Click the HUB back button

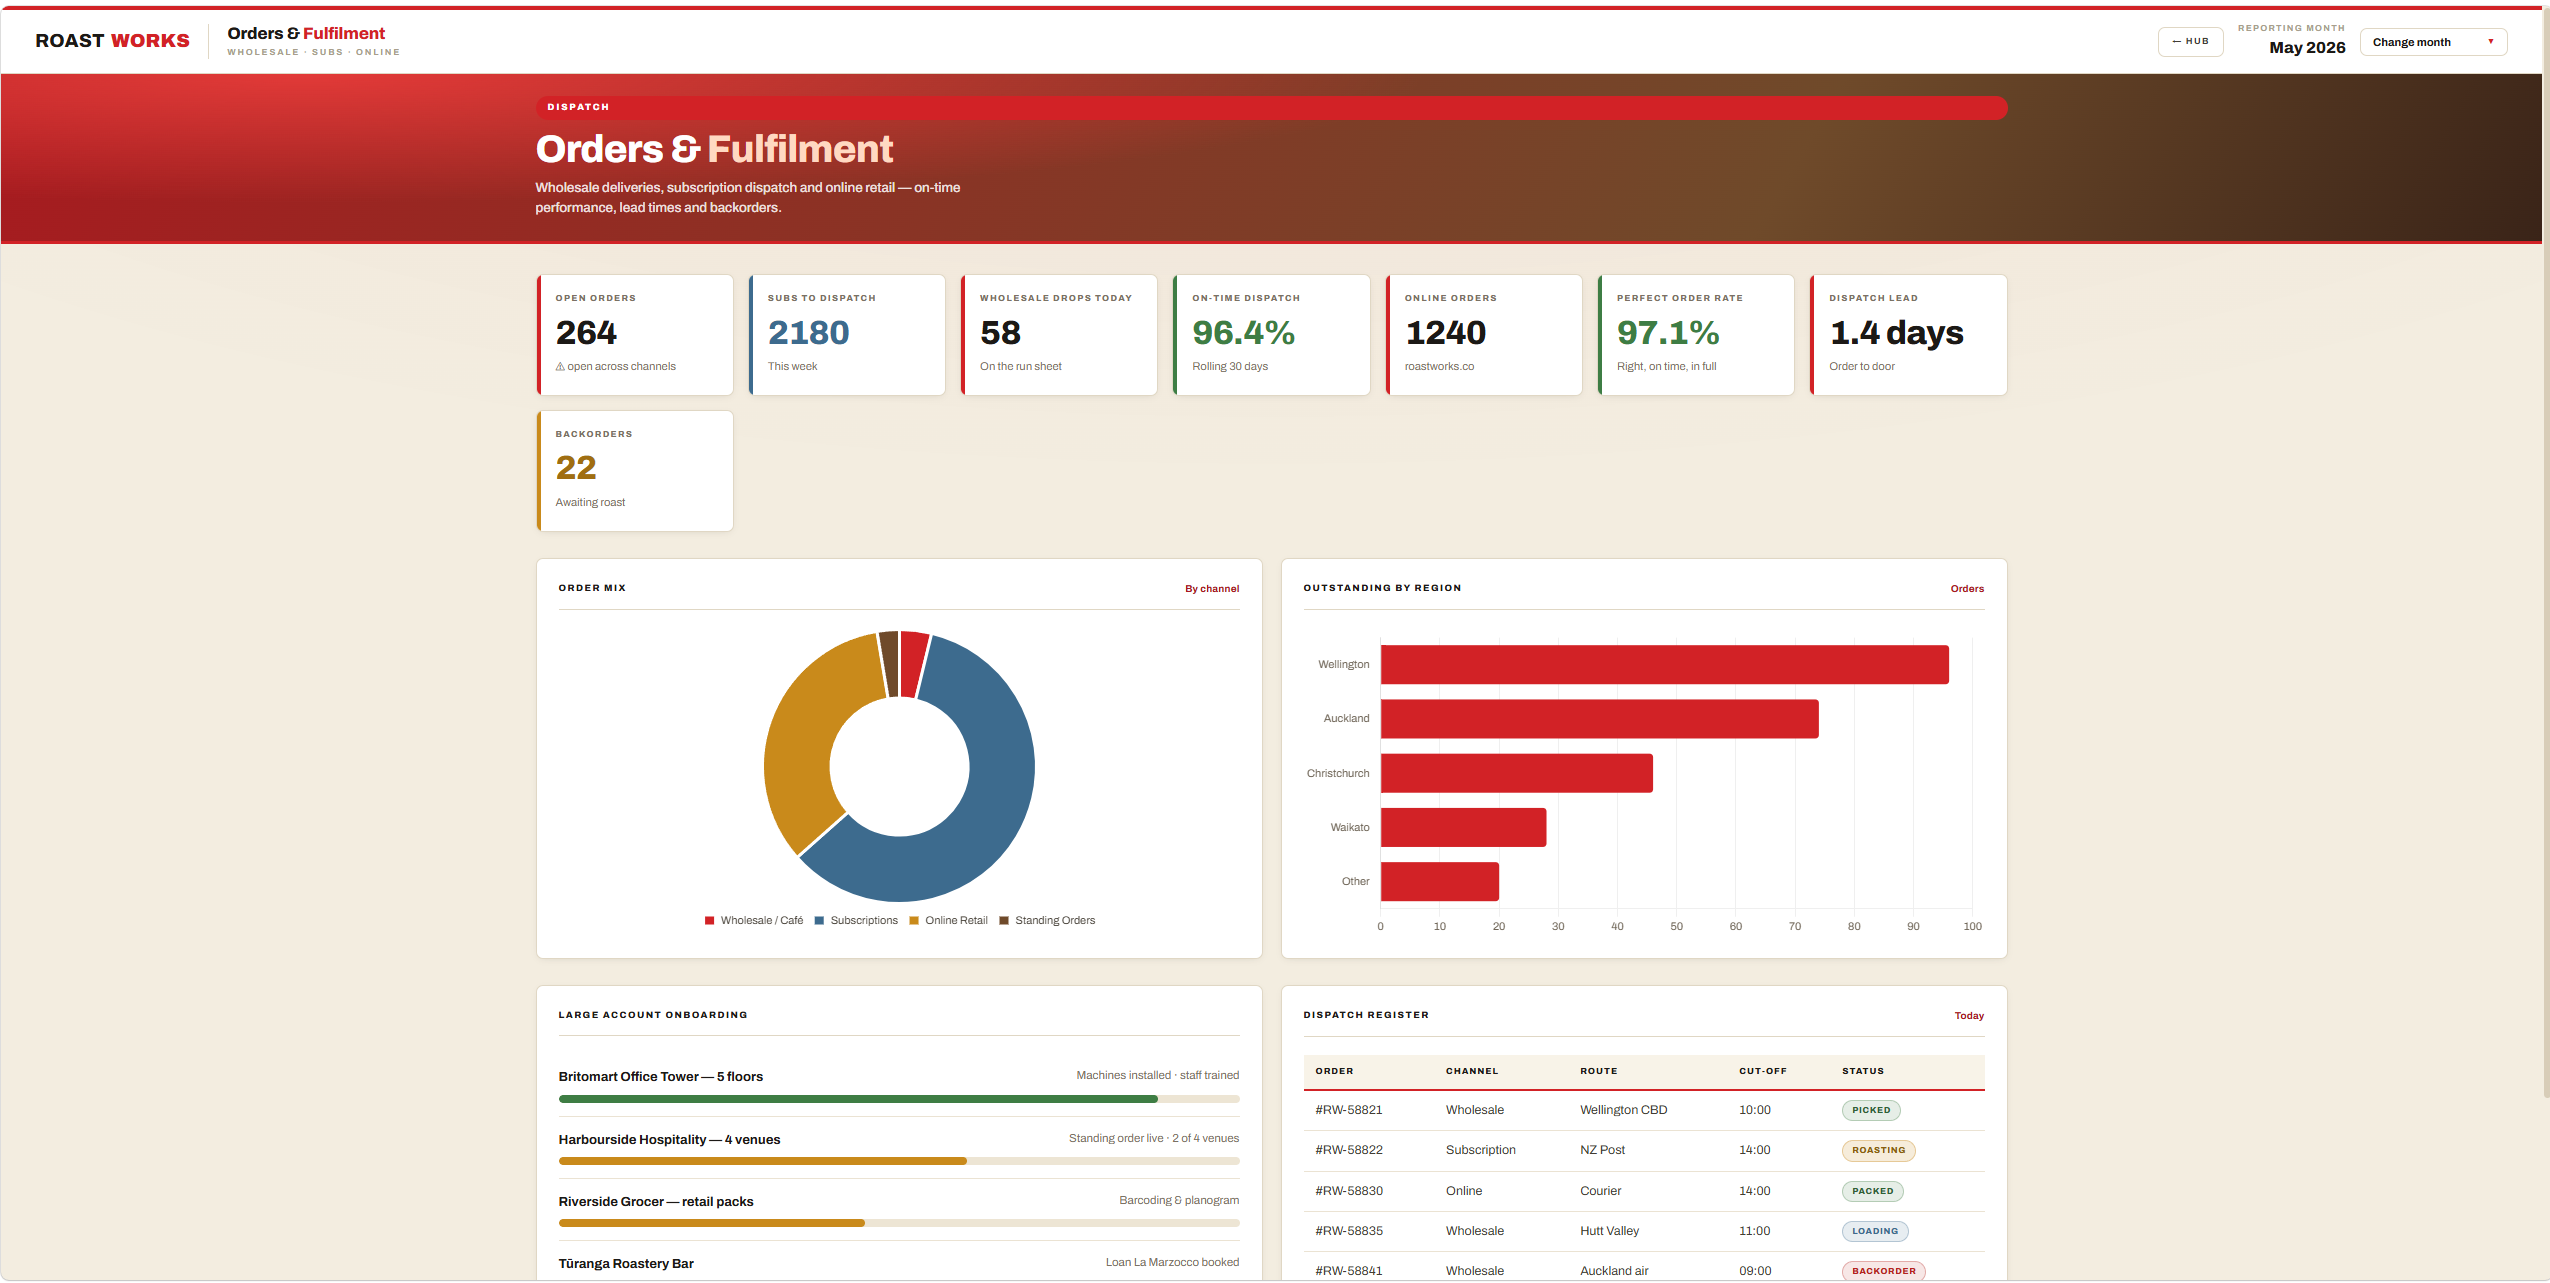pyautogui.click(x=2190, y=42)
